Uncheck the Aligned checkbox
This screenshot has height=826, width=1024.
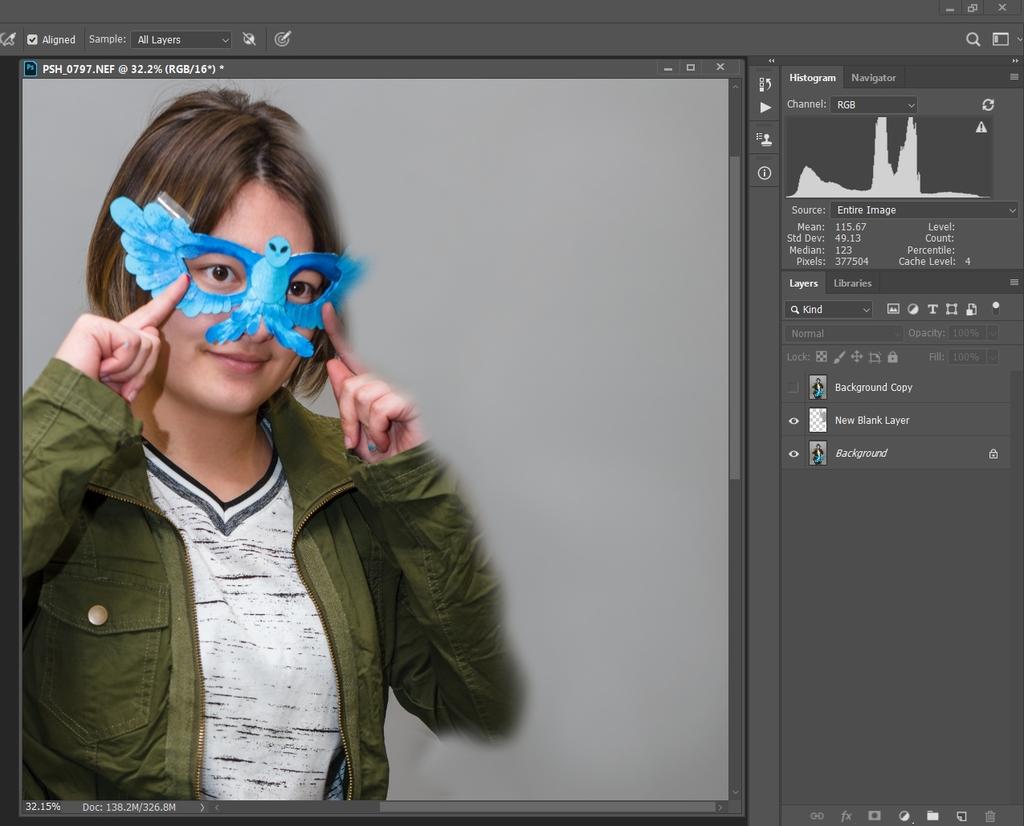click(32, 40)
